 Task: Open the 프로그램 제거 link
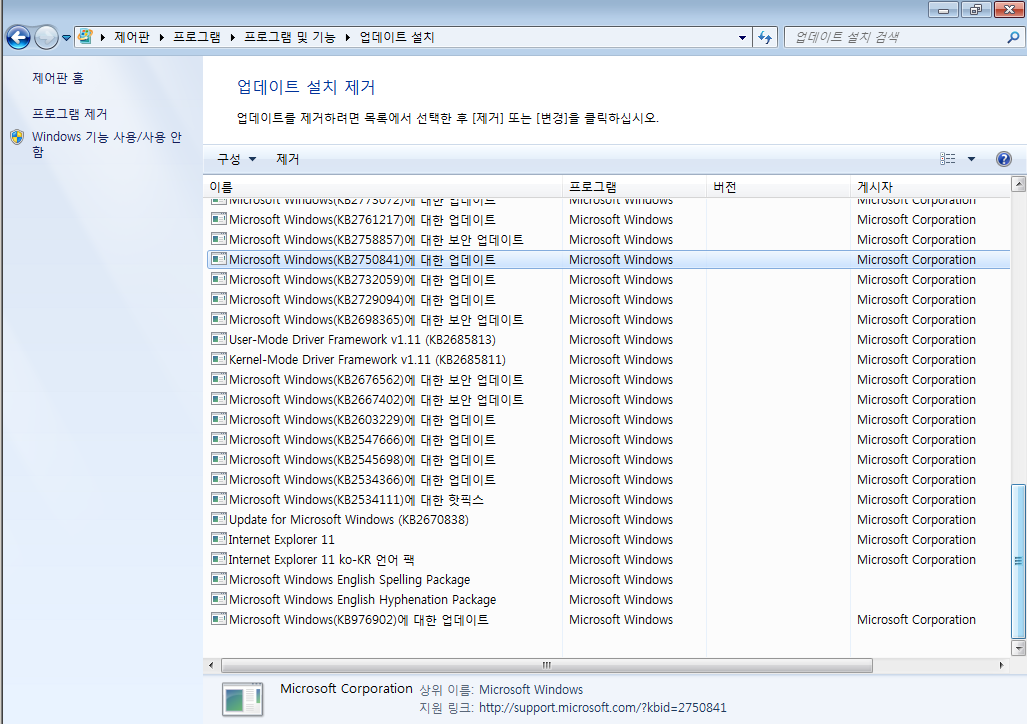click(69, 114)
